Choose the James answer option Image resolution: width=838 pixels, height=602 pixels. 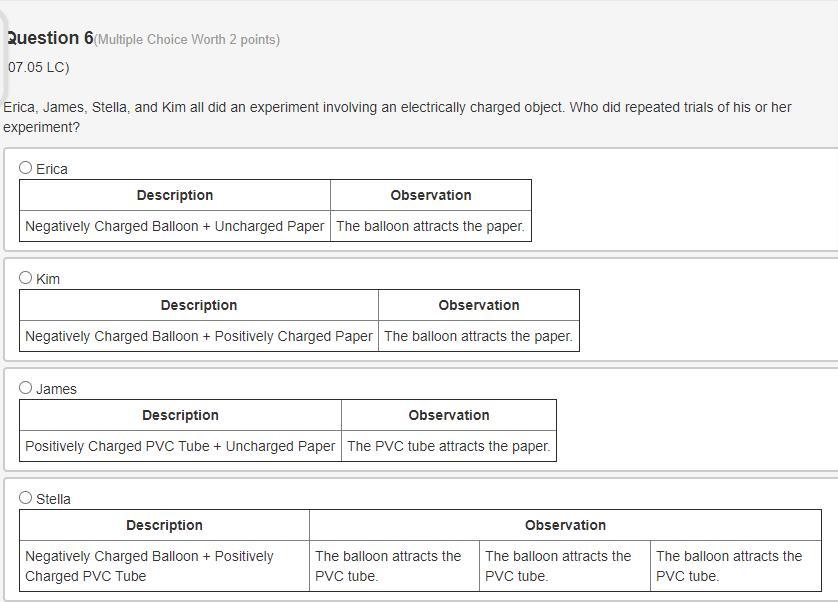click(25, 388)
